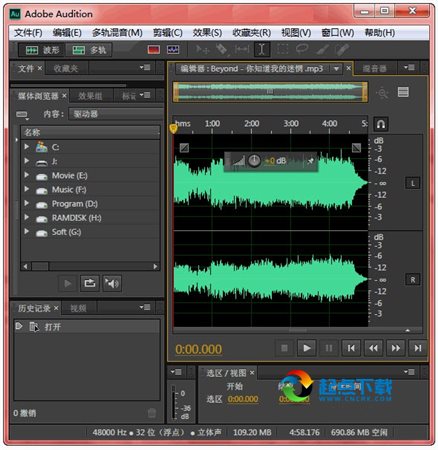
Task: Select the Move tool
Action: coord(202,50)
